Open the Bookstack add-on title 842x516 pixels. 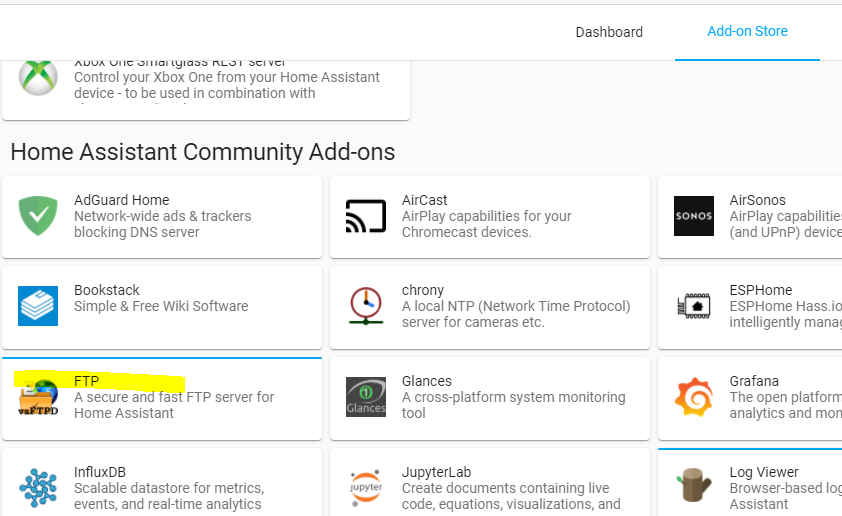[106, 290]
